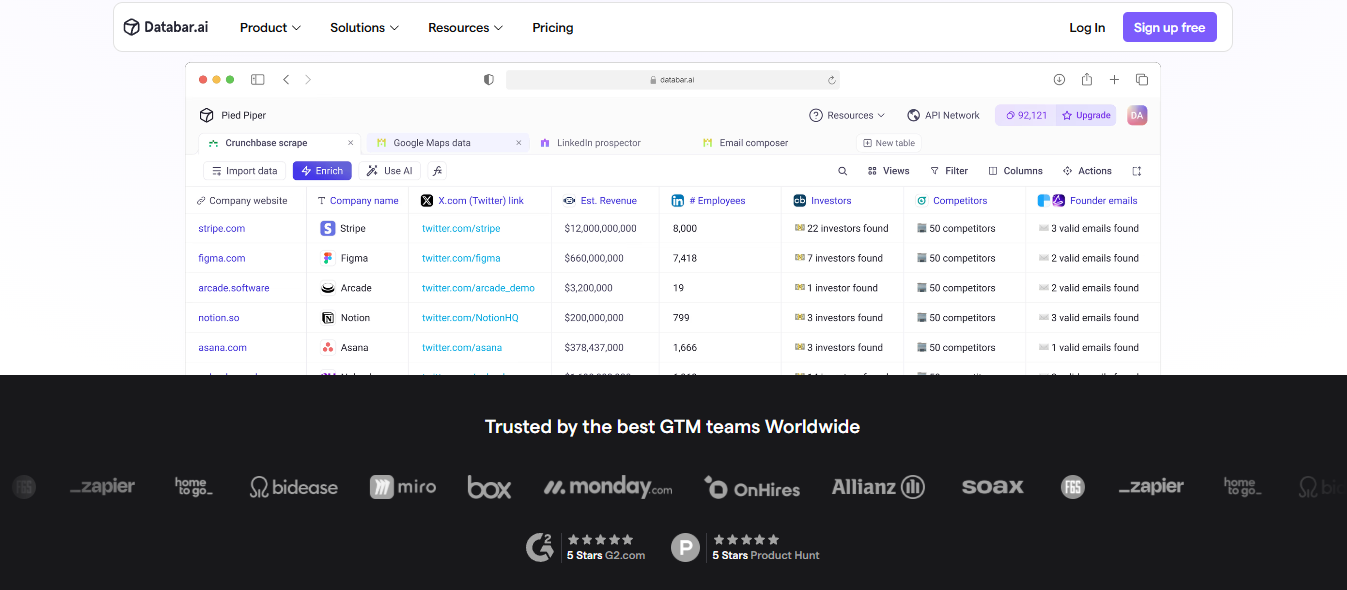The image size is (1347, 590).
Task: Click the Founder emails column header
Action: point(1088,201)
